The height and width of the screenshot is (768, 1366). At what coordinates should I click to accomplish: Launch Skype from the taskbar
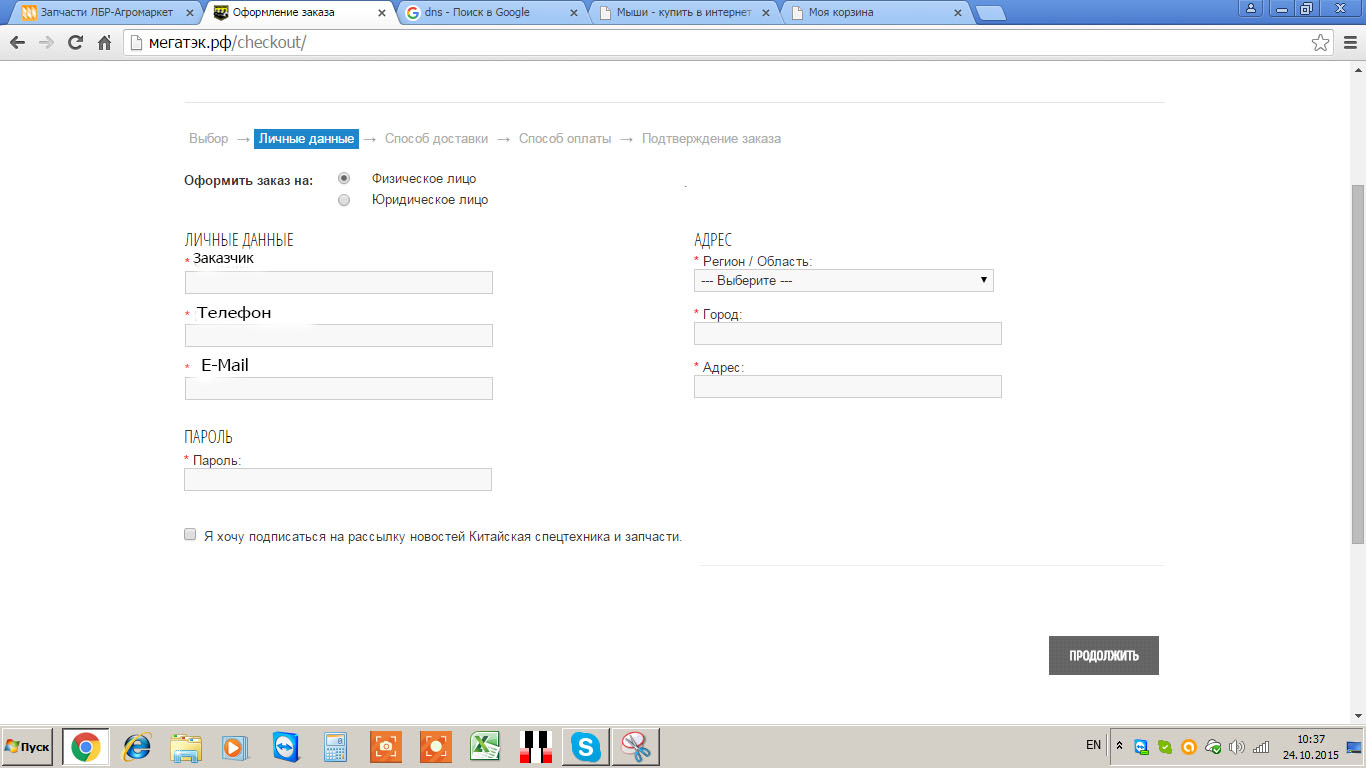pyautogui.click(x=586, y=747)
